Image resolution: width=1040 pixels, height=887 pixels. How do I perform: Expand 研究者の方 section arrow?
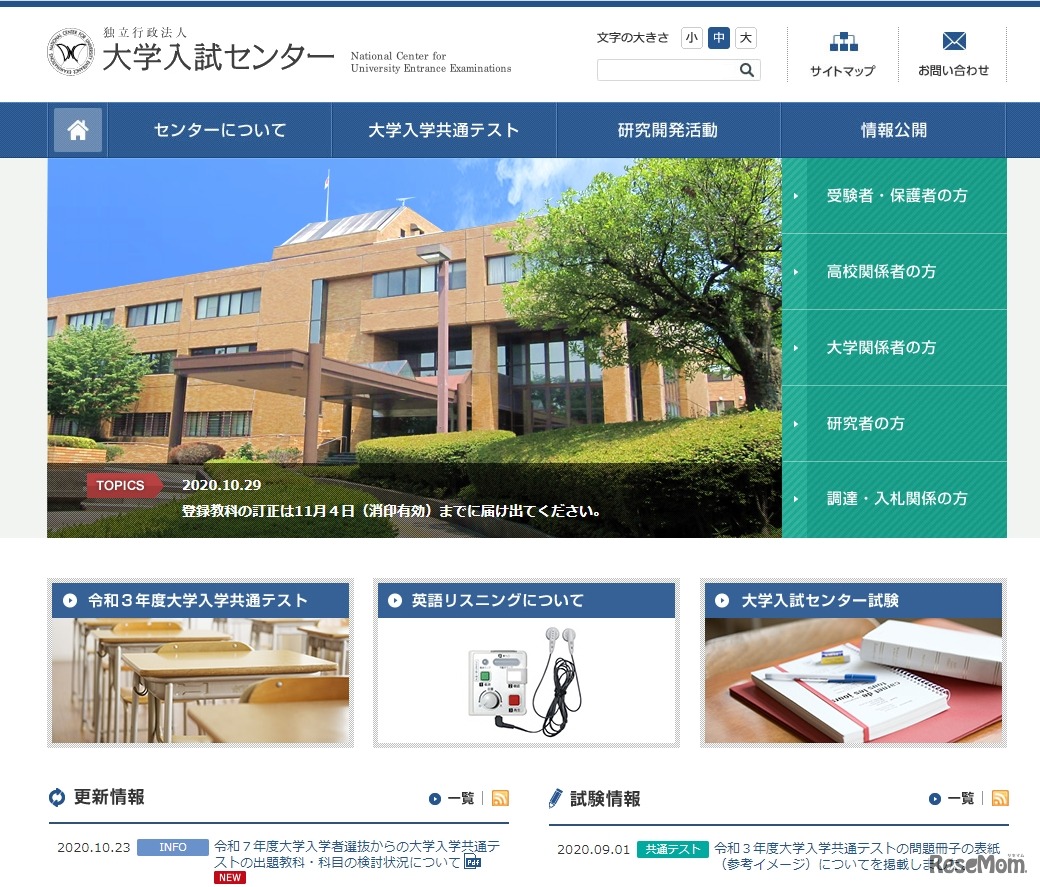click(795, 423)
